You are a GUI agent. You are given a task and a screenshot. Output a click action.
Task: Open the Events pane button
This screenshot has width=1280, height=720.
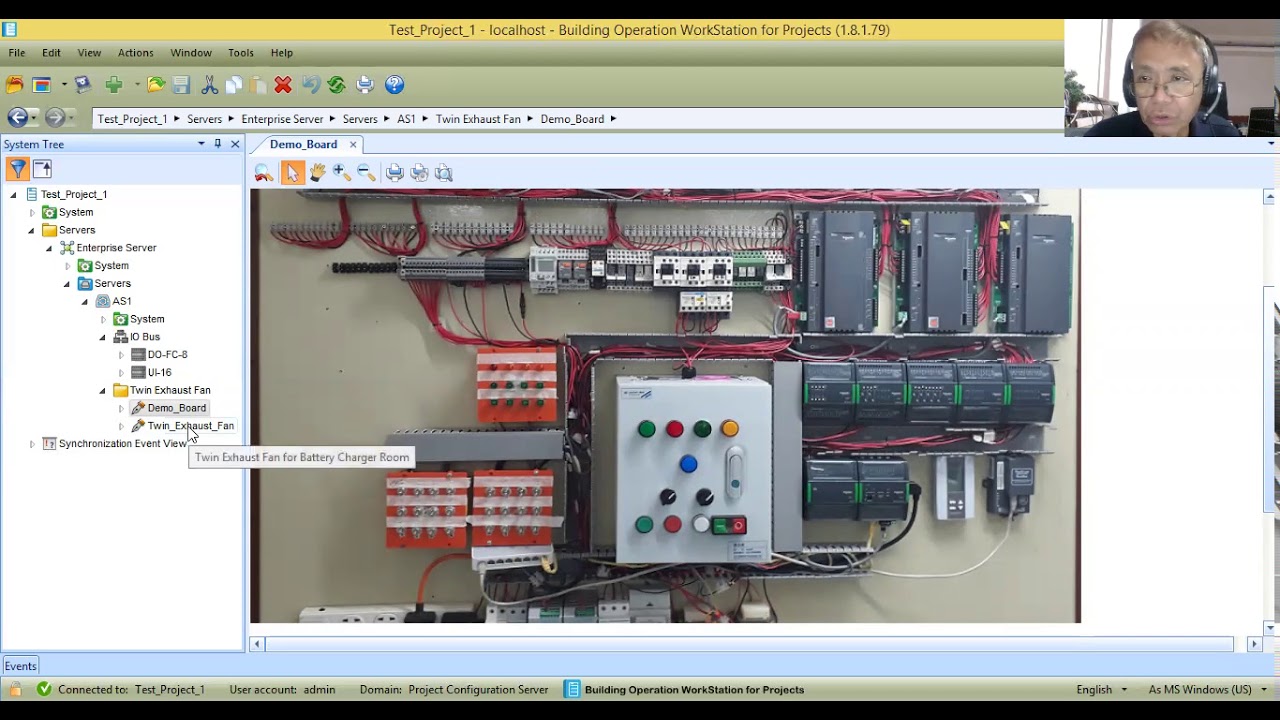click(x=20, y=666)
